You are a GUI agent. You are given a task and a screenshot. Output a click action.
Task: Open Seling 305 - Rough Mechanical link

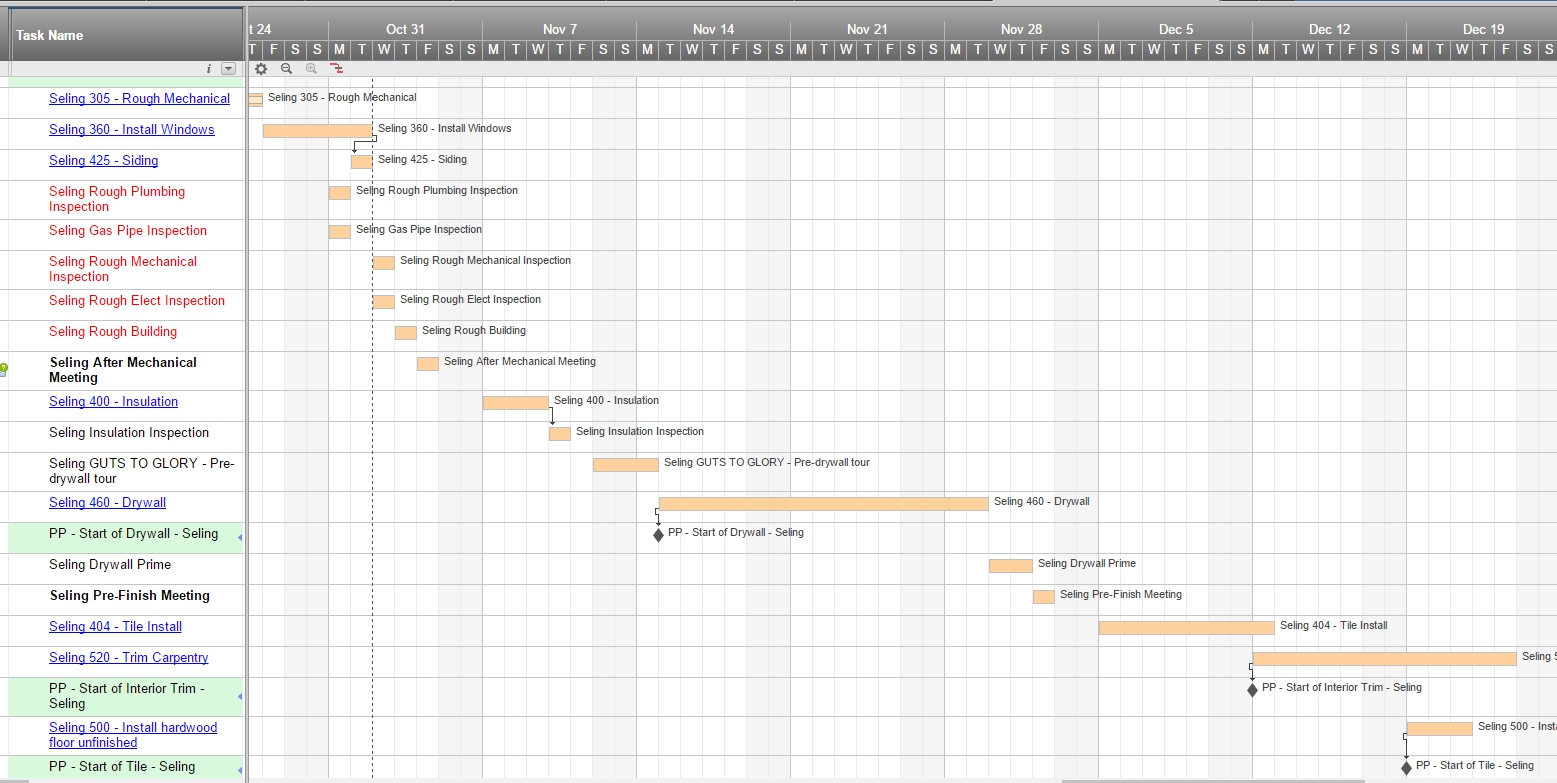(139, 98)
